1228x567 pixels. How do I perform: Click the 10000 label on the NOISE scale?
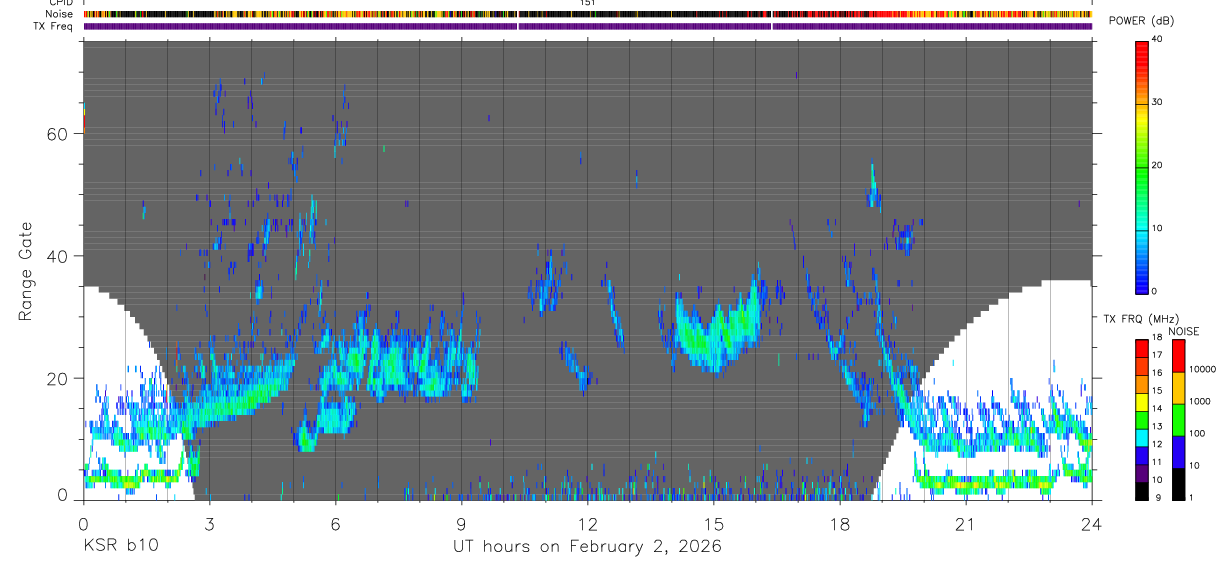[x=1203, y=369]
